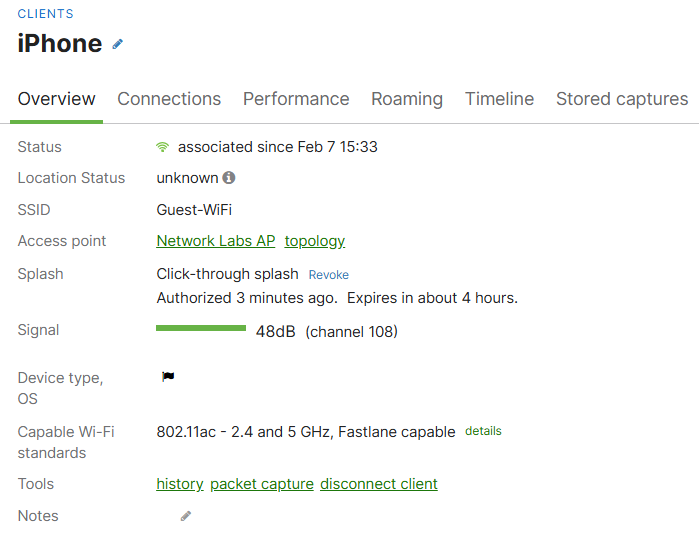The width and height of the screenshot is (699, 535).
Task: Switch to the Connections tab
Action: 169,99
